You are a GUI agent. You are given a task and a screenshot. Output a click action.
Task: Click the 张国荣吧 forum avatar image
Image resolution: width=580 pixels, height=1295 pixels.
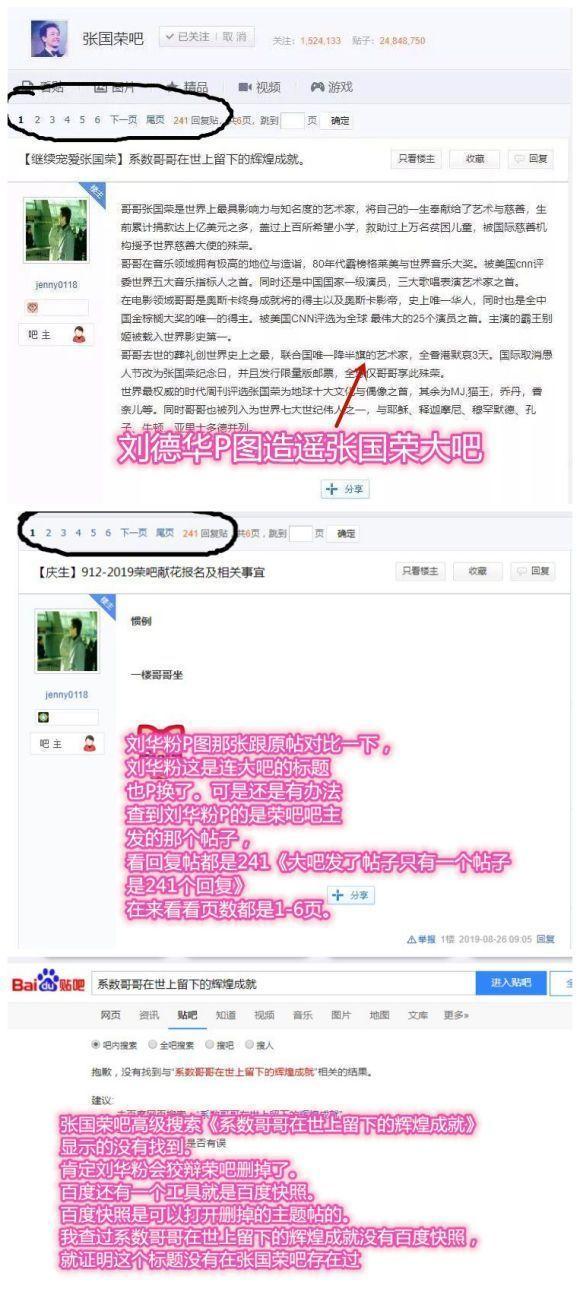[x=50, y=38]
